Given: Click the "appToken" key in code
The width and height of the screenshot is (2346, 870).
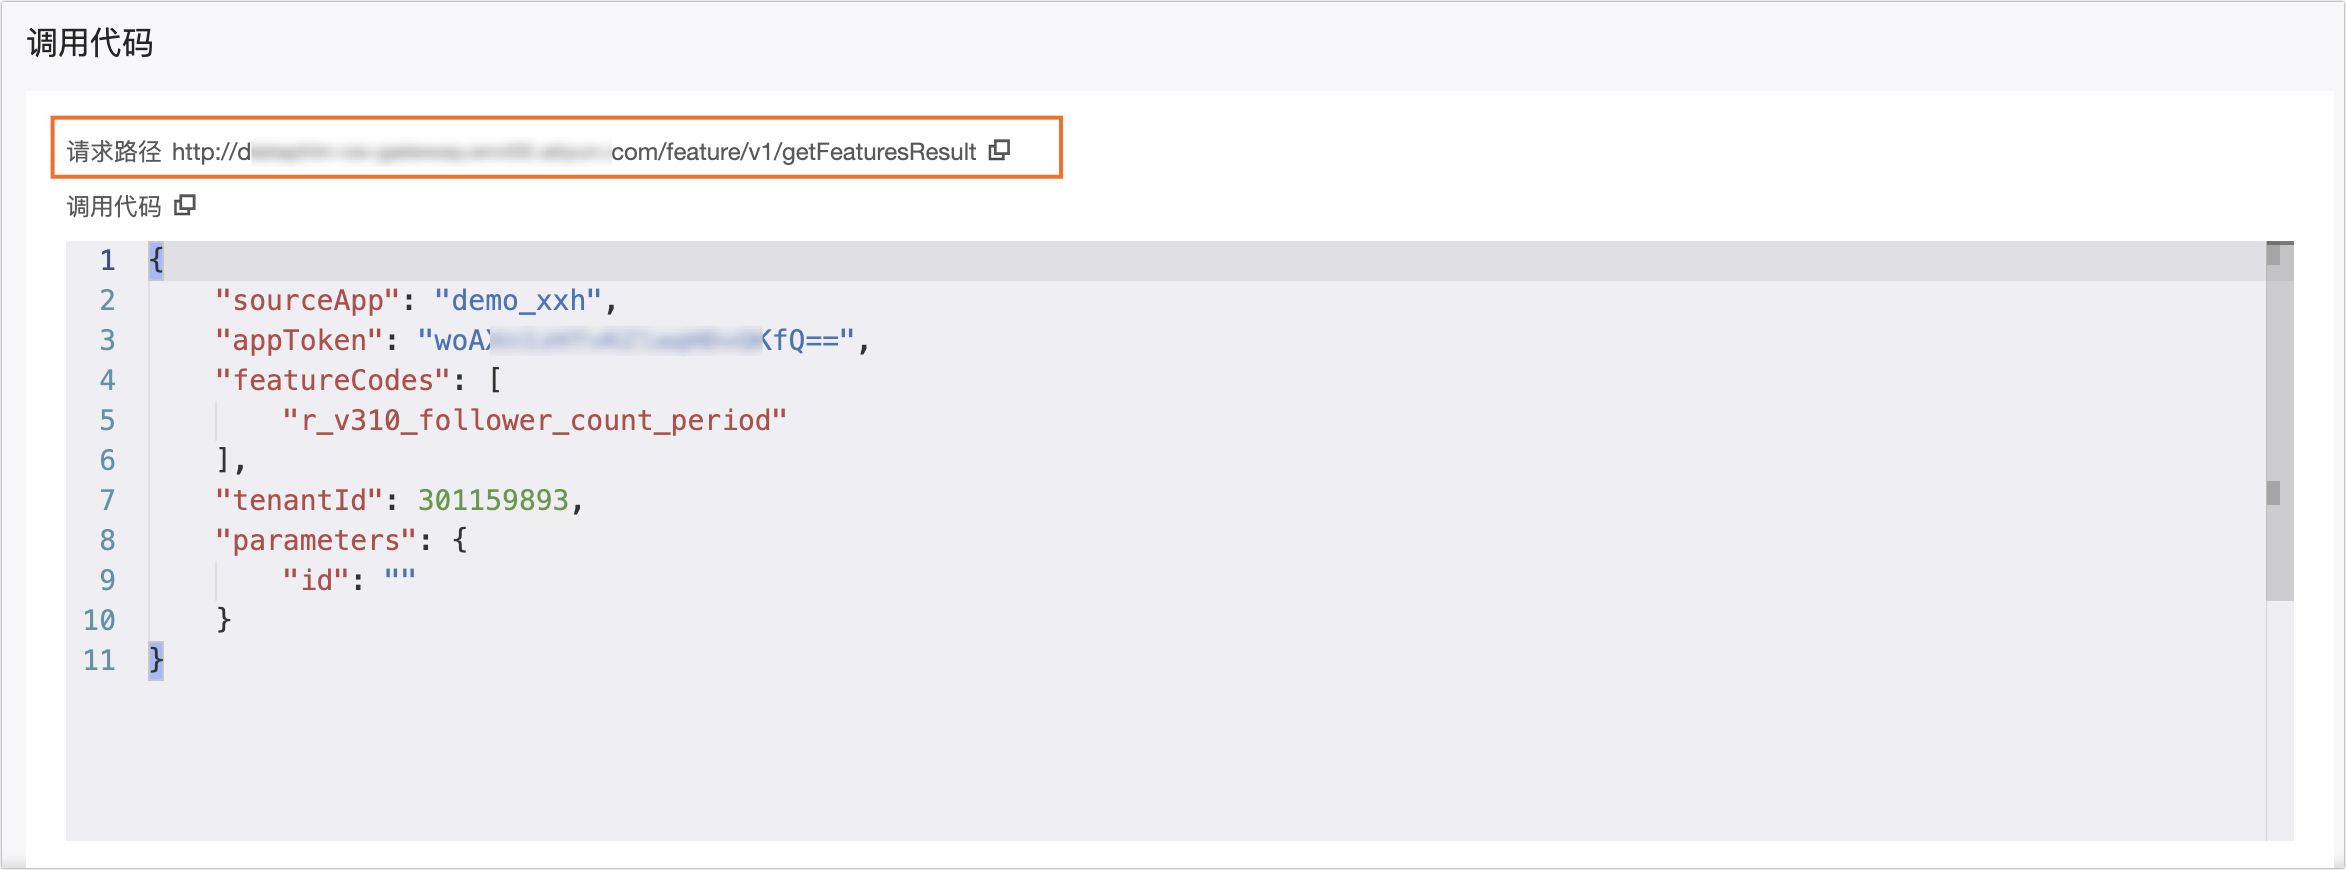Looking at the screenshot, I should (299, 341).
